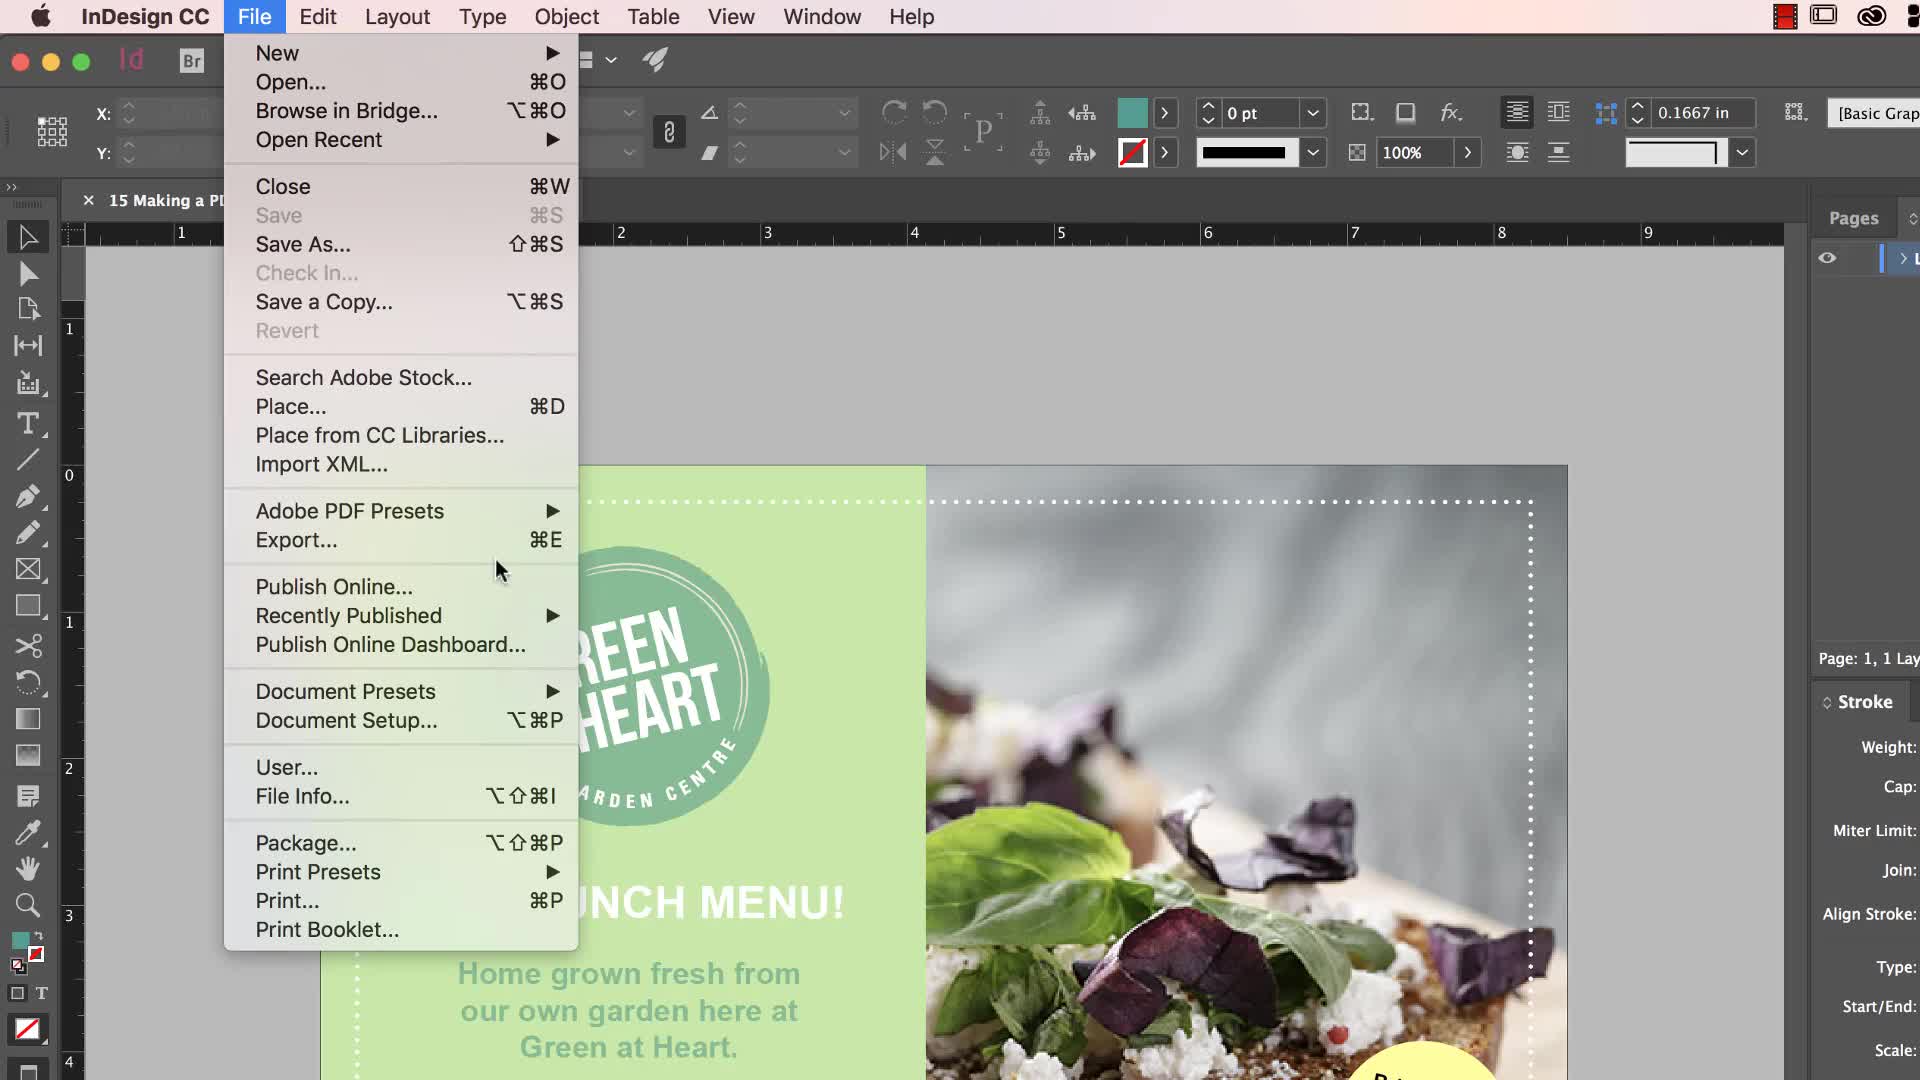Click the reference point grid
Screen dimensions: 1920x1080
tap(52, 132)
